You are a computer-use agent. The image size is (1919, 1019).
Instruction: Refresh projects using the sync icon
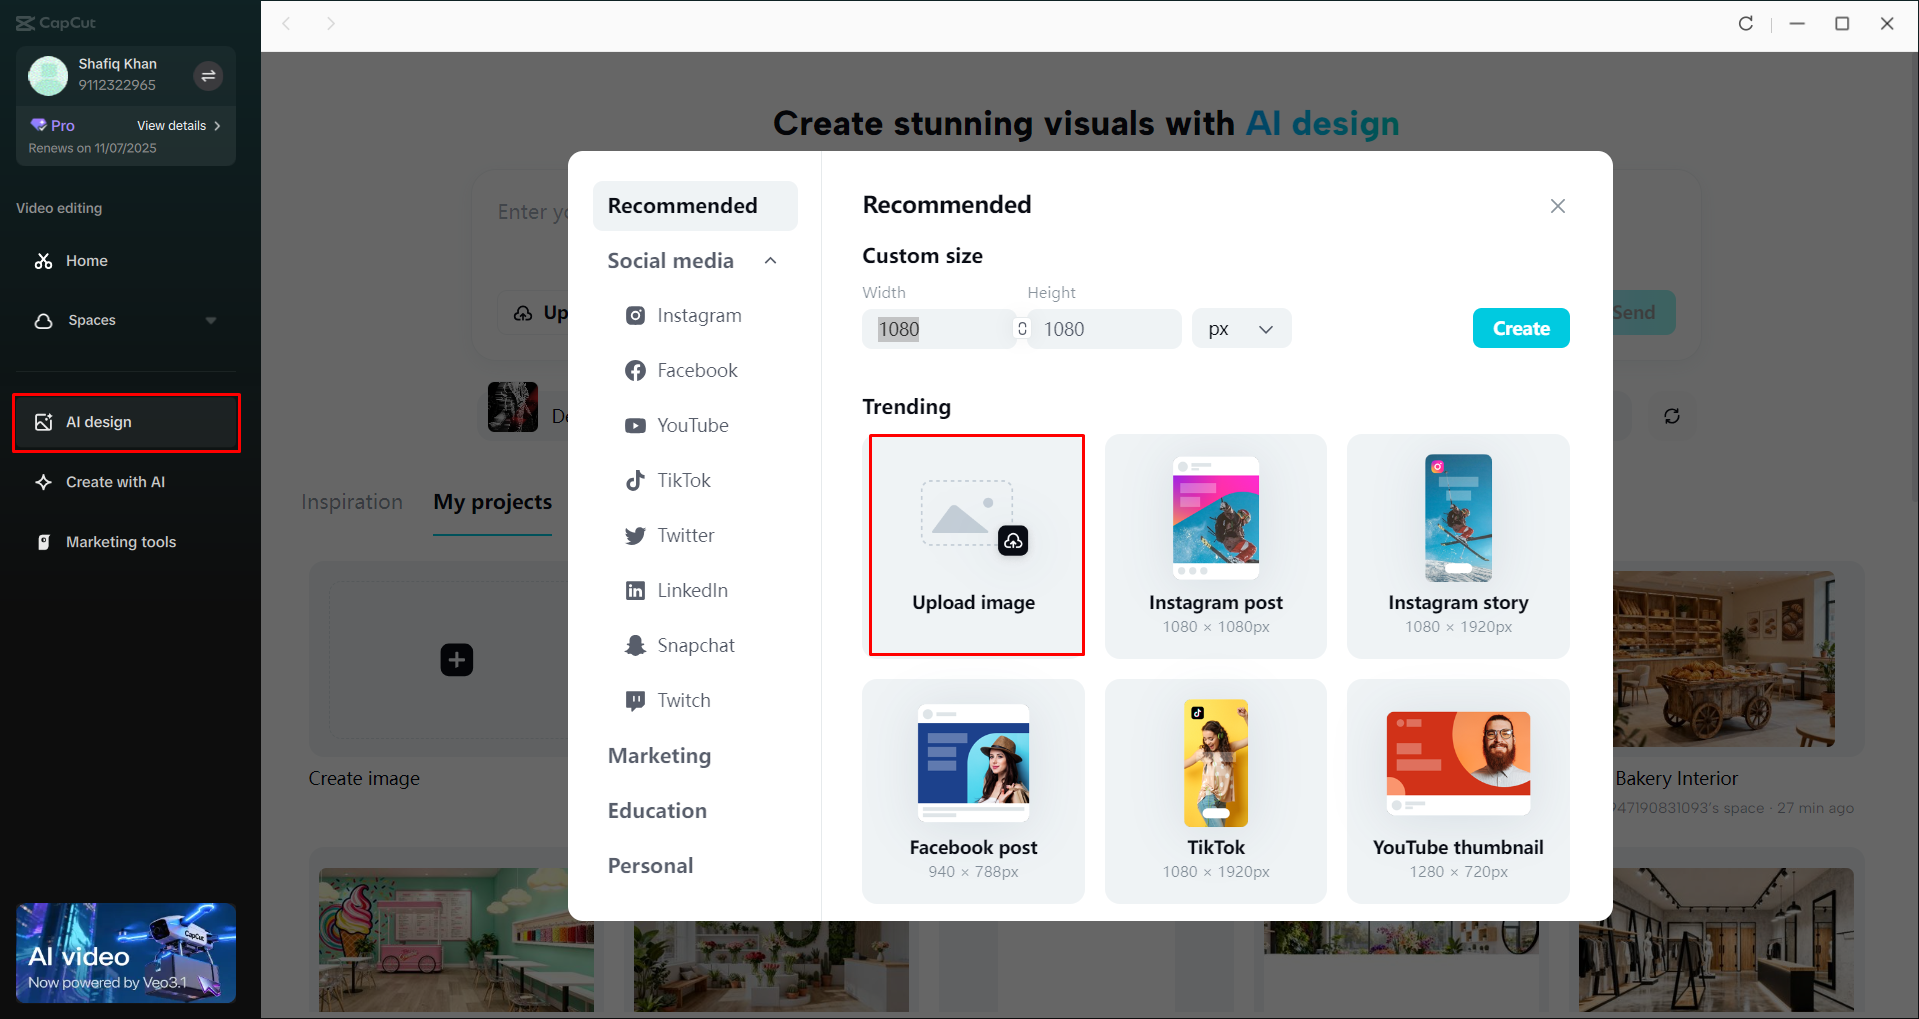pos(1672,416)
